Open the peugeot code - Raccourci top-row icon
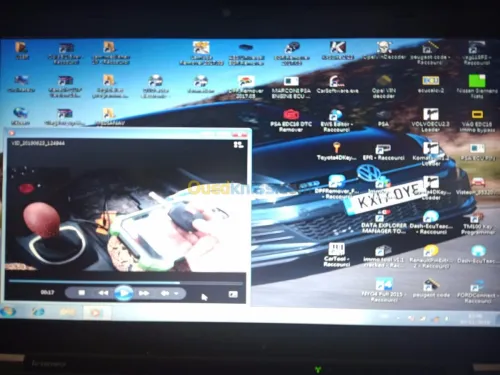This screenshot has width=500, height=375. click(x=430, y=53)
